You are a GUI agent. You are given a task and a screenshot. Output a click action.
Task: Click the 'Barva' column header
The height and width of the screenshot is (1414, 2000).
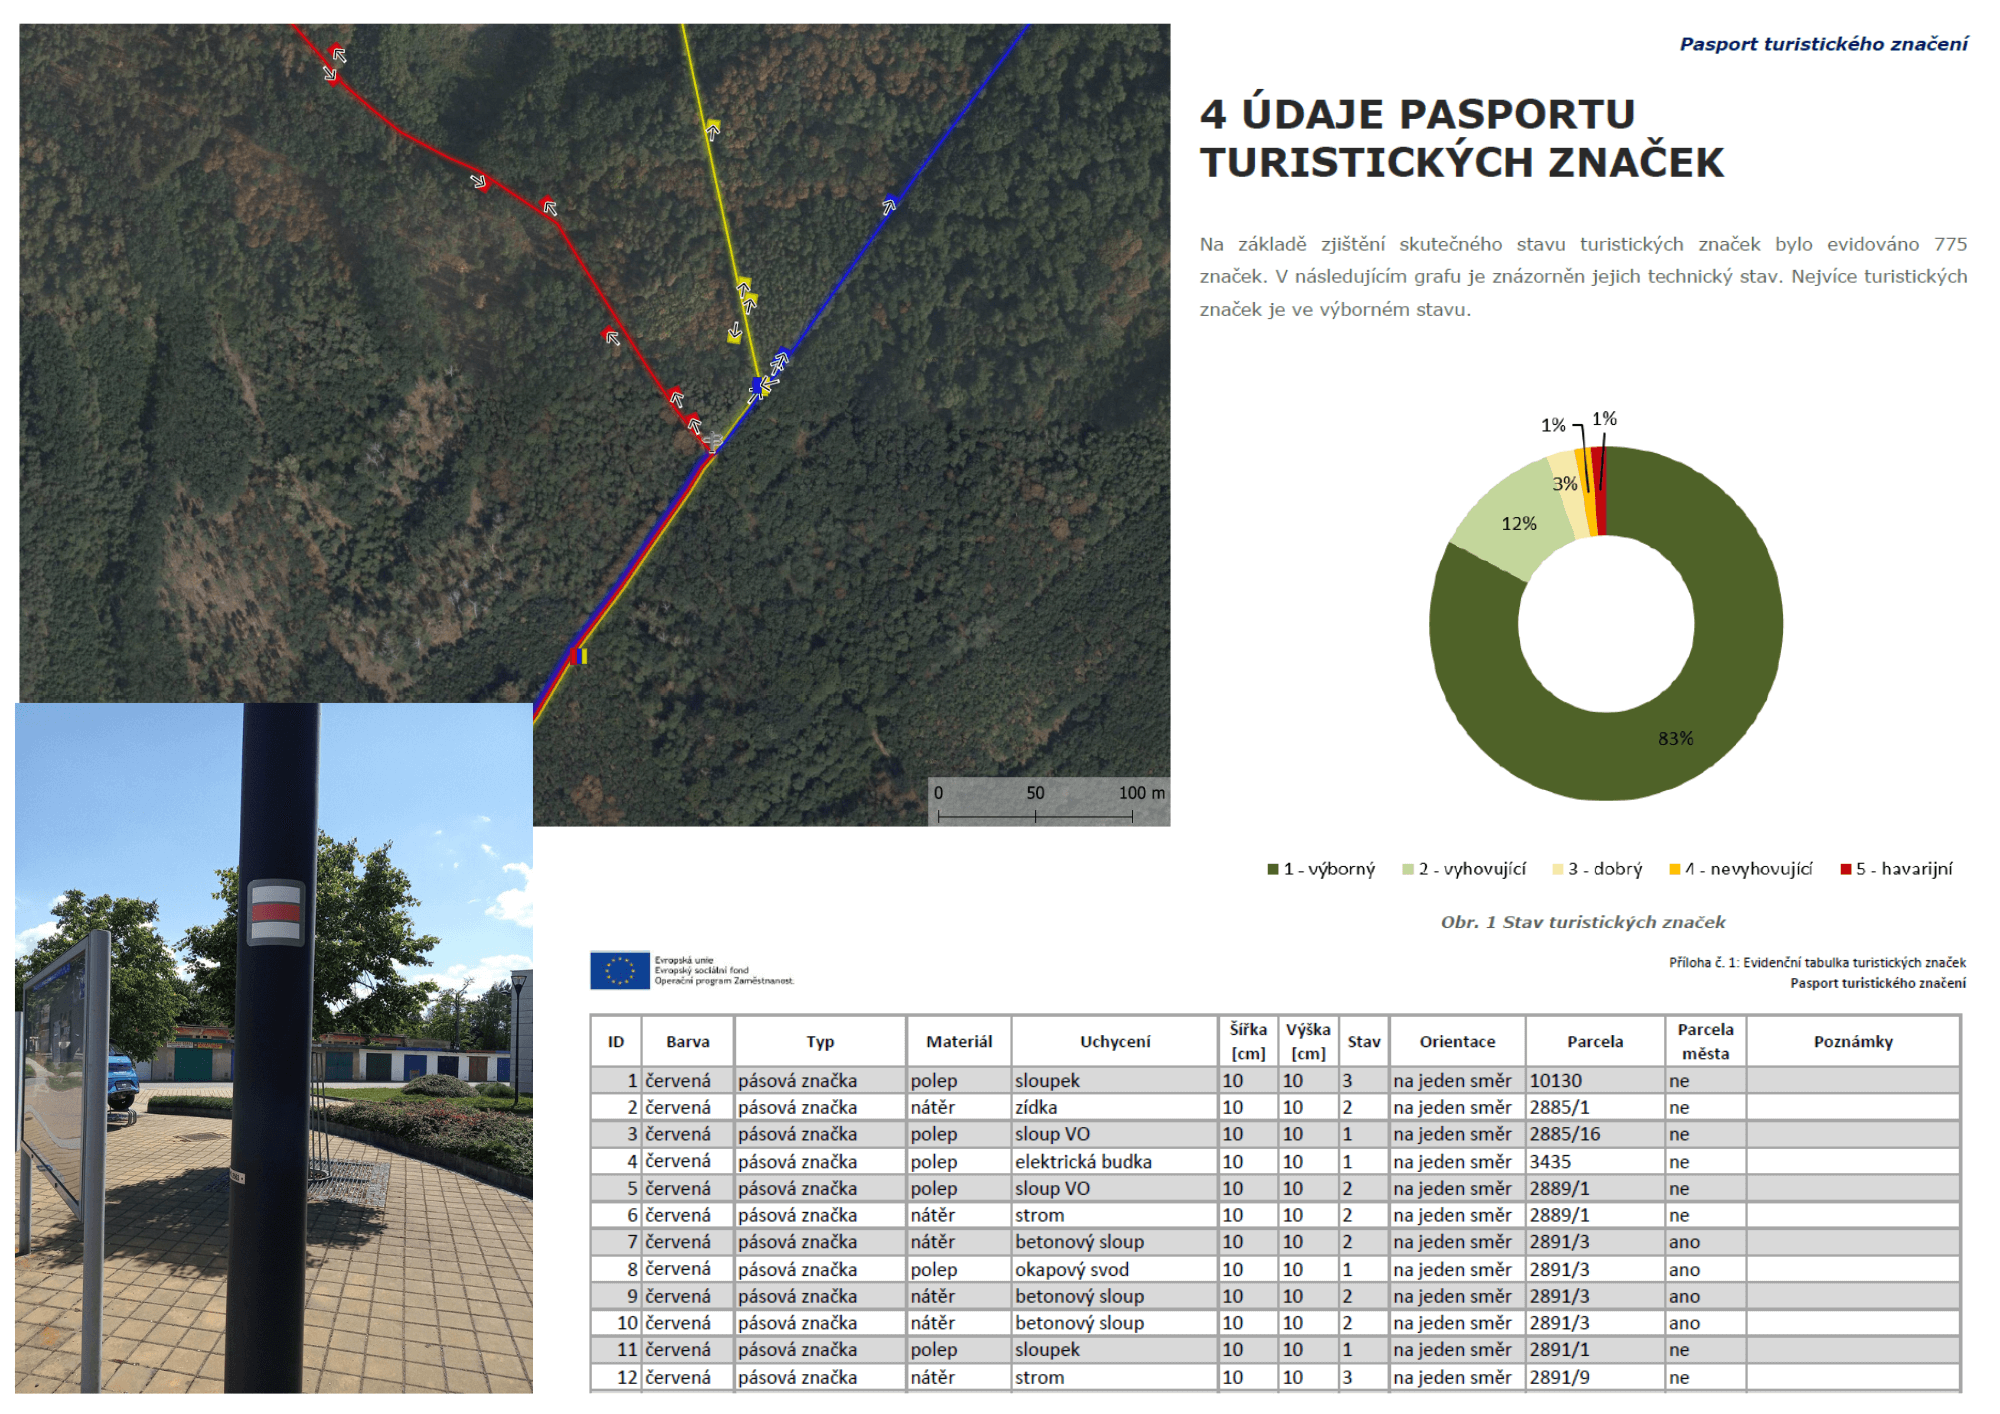tap(688, 1041)
